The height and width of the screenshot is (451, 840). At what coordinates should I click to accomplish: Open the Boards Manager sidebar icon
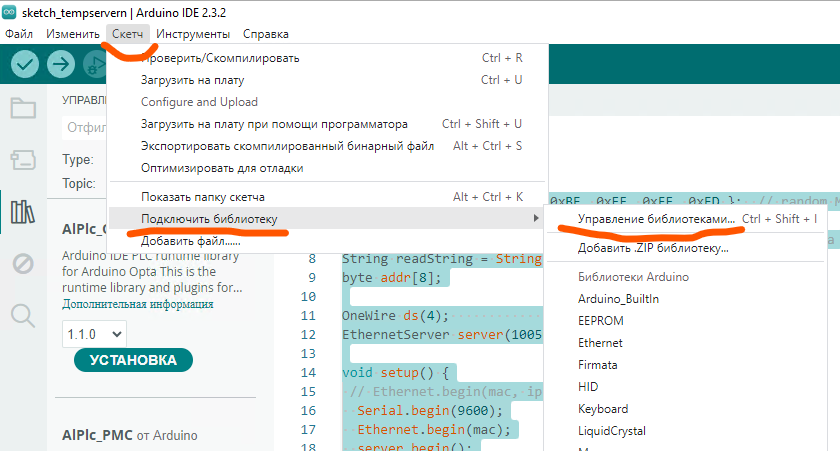point(23,160)
